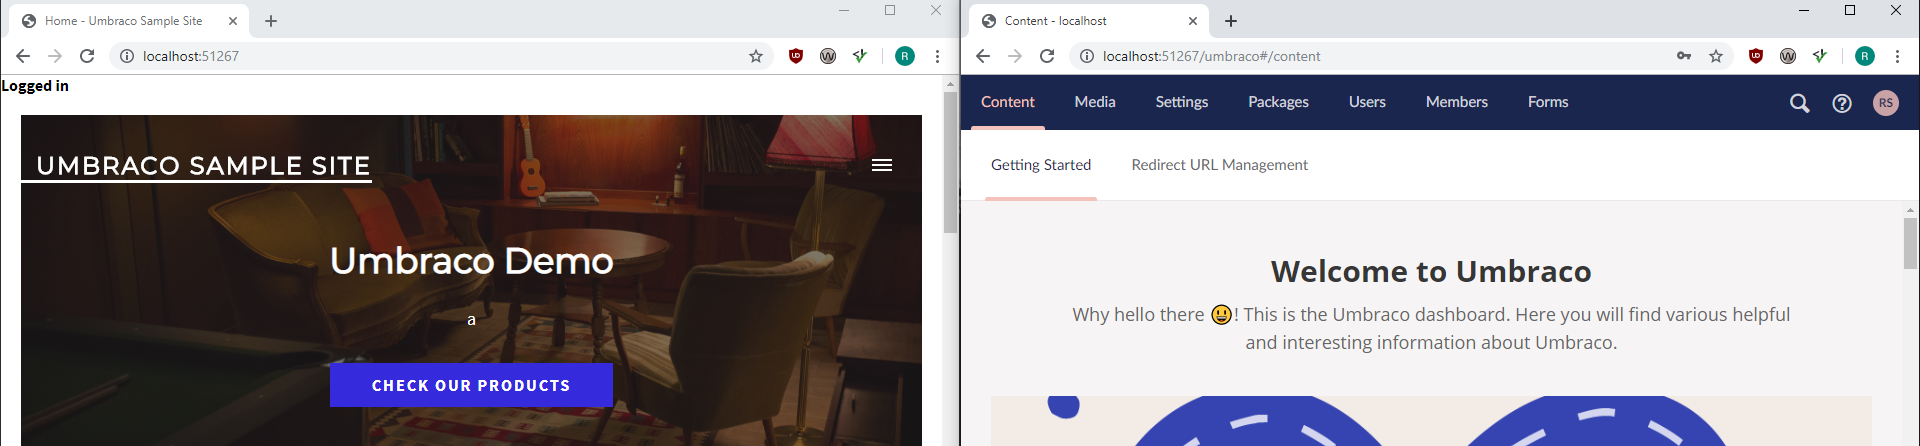1920x446 pixels.
Task: Open Chrome three-dot menu in left window
Action: pyautogui.click(x=937, y=56)
